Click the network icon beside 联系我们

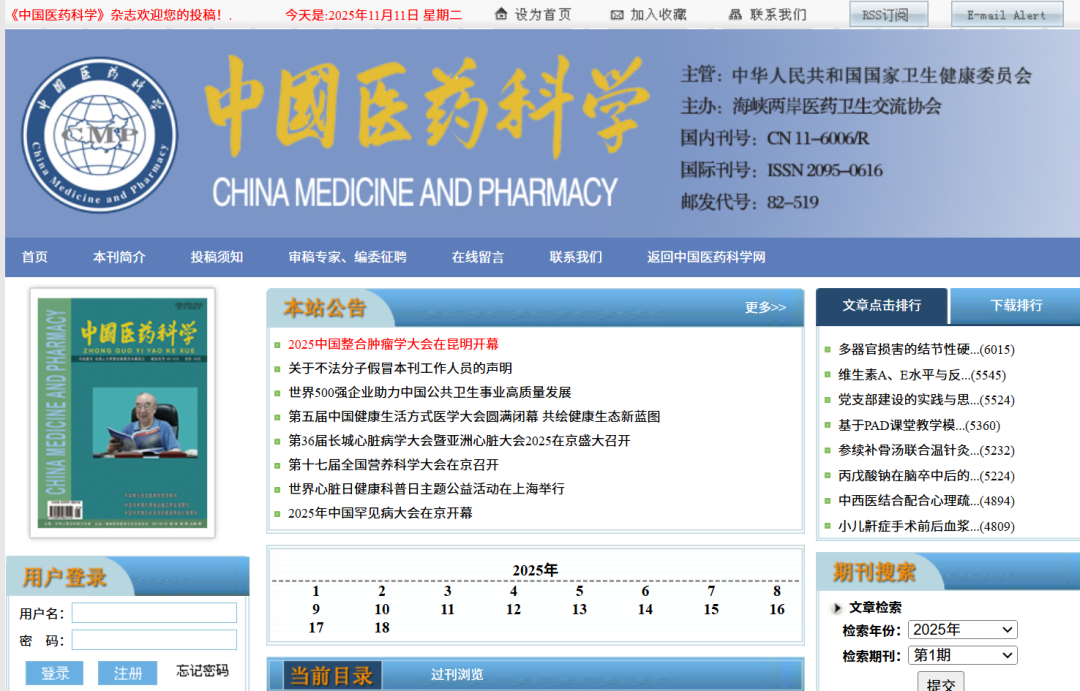tap(735, 14)
